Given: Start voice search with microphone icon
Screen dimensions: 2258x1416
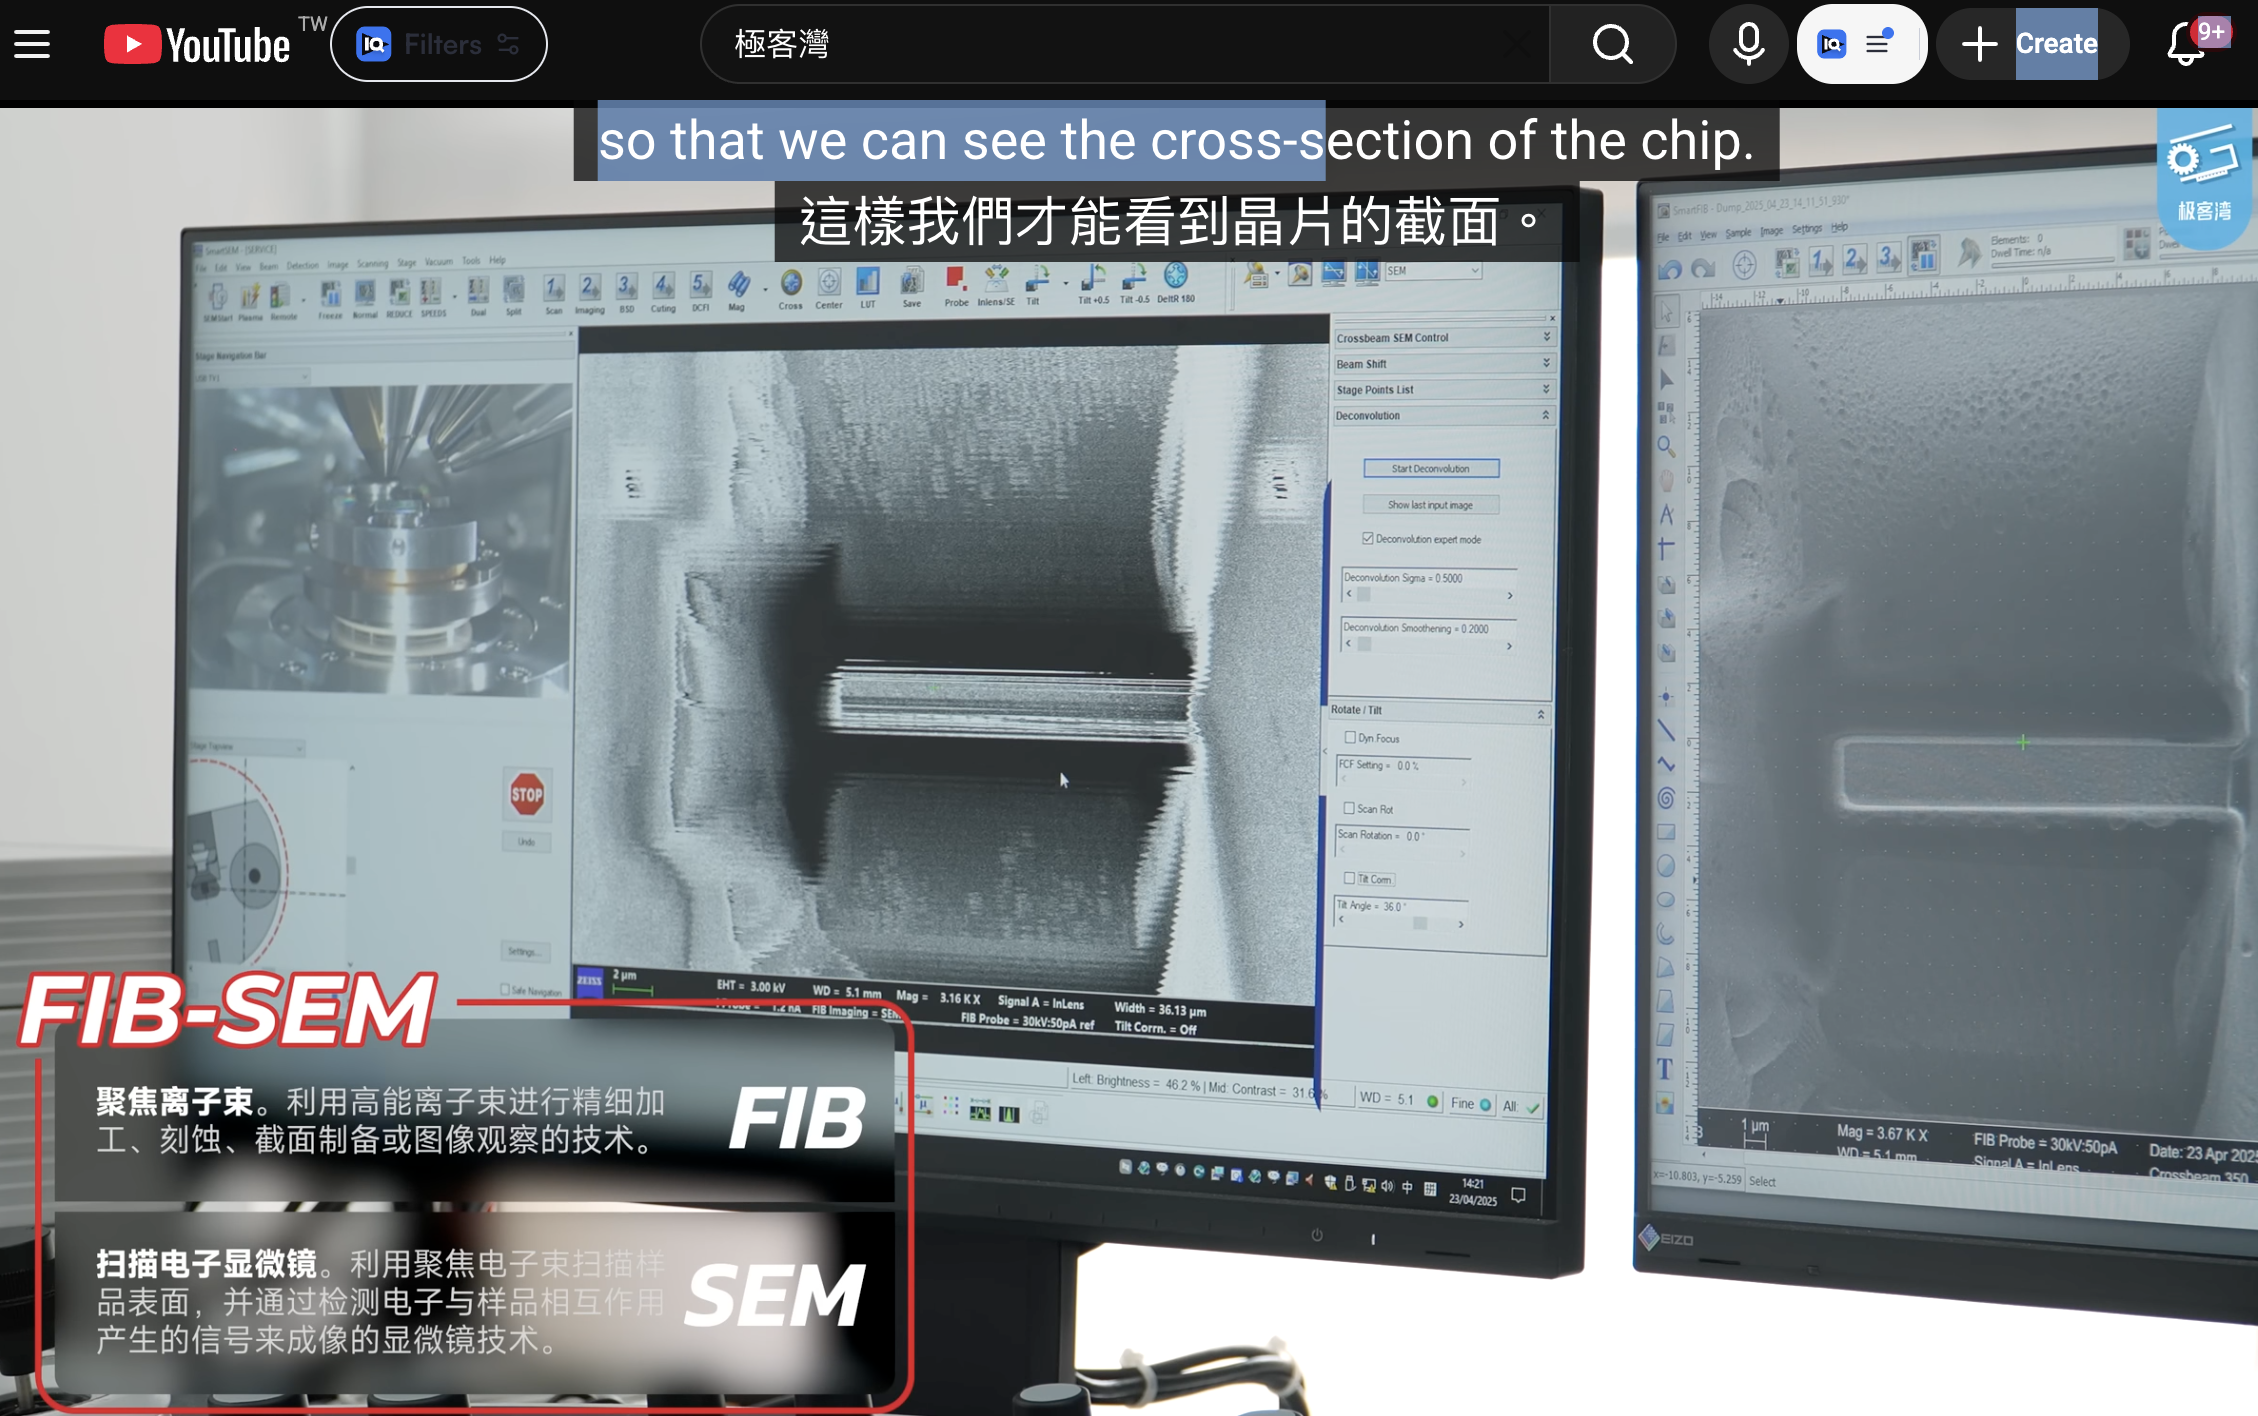Looking at the screenshot, I should [1748, 44].
